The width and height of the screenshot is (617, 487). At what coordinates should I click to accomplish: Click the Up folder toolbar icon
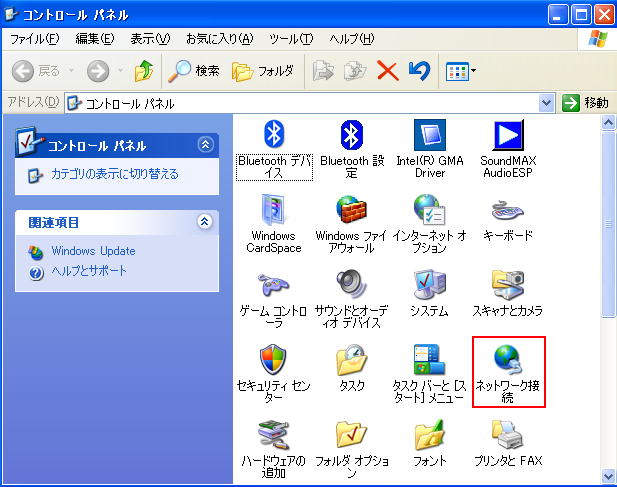144,71
